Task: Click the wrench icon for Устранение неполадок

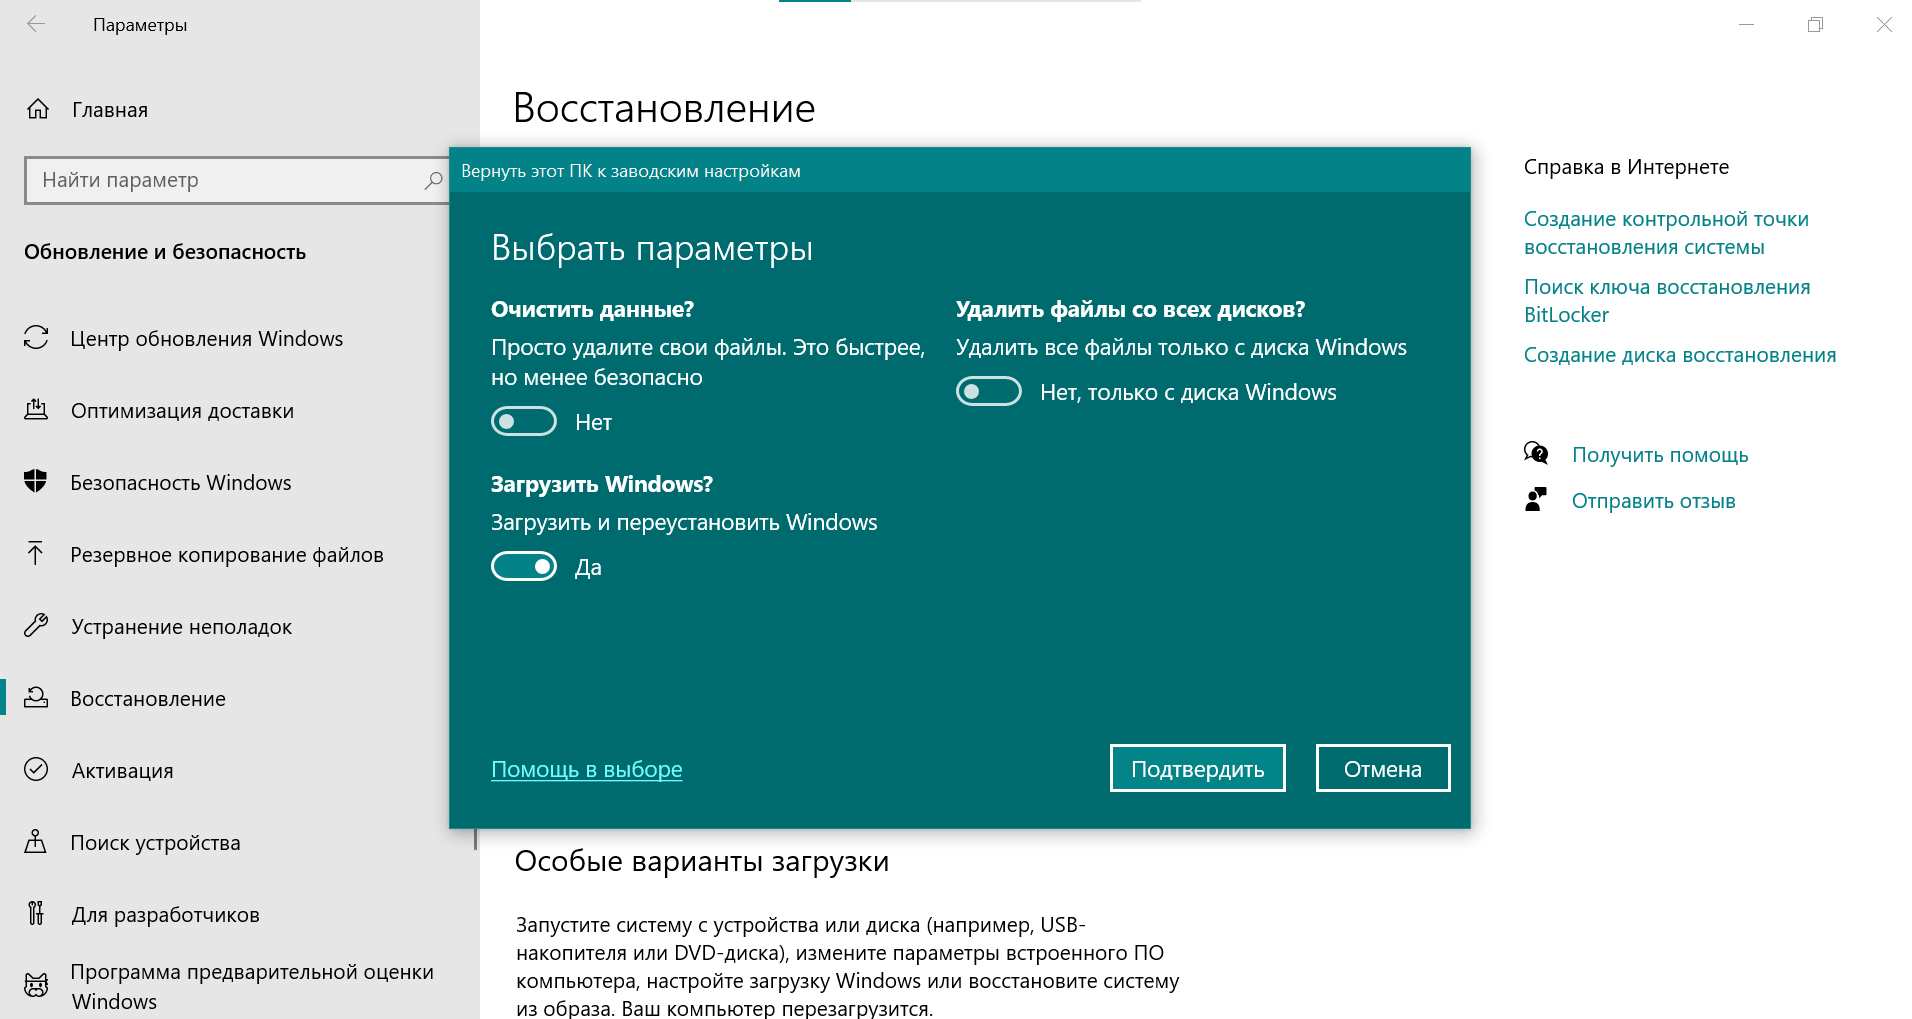Action: pos(36,626)
